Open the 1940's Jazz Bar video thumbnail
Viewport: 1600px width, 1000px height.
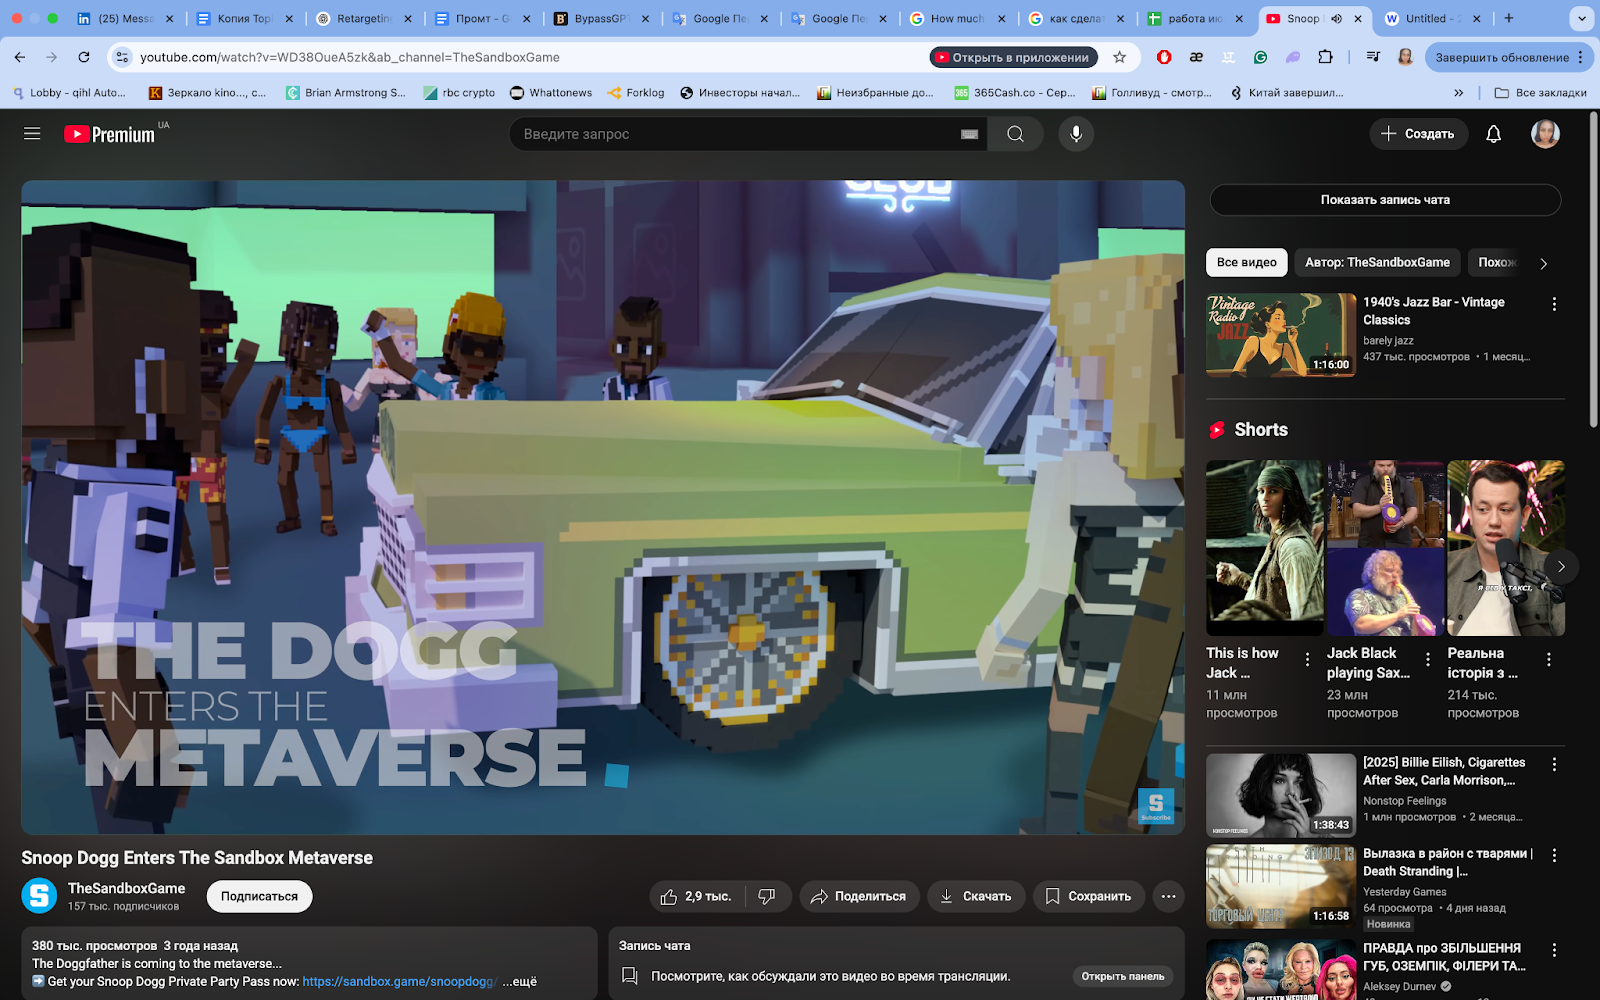click(x=1281, y=335)
